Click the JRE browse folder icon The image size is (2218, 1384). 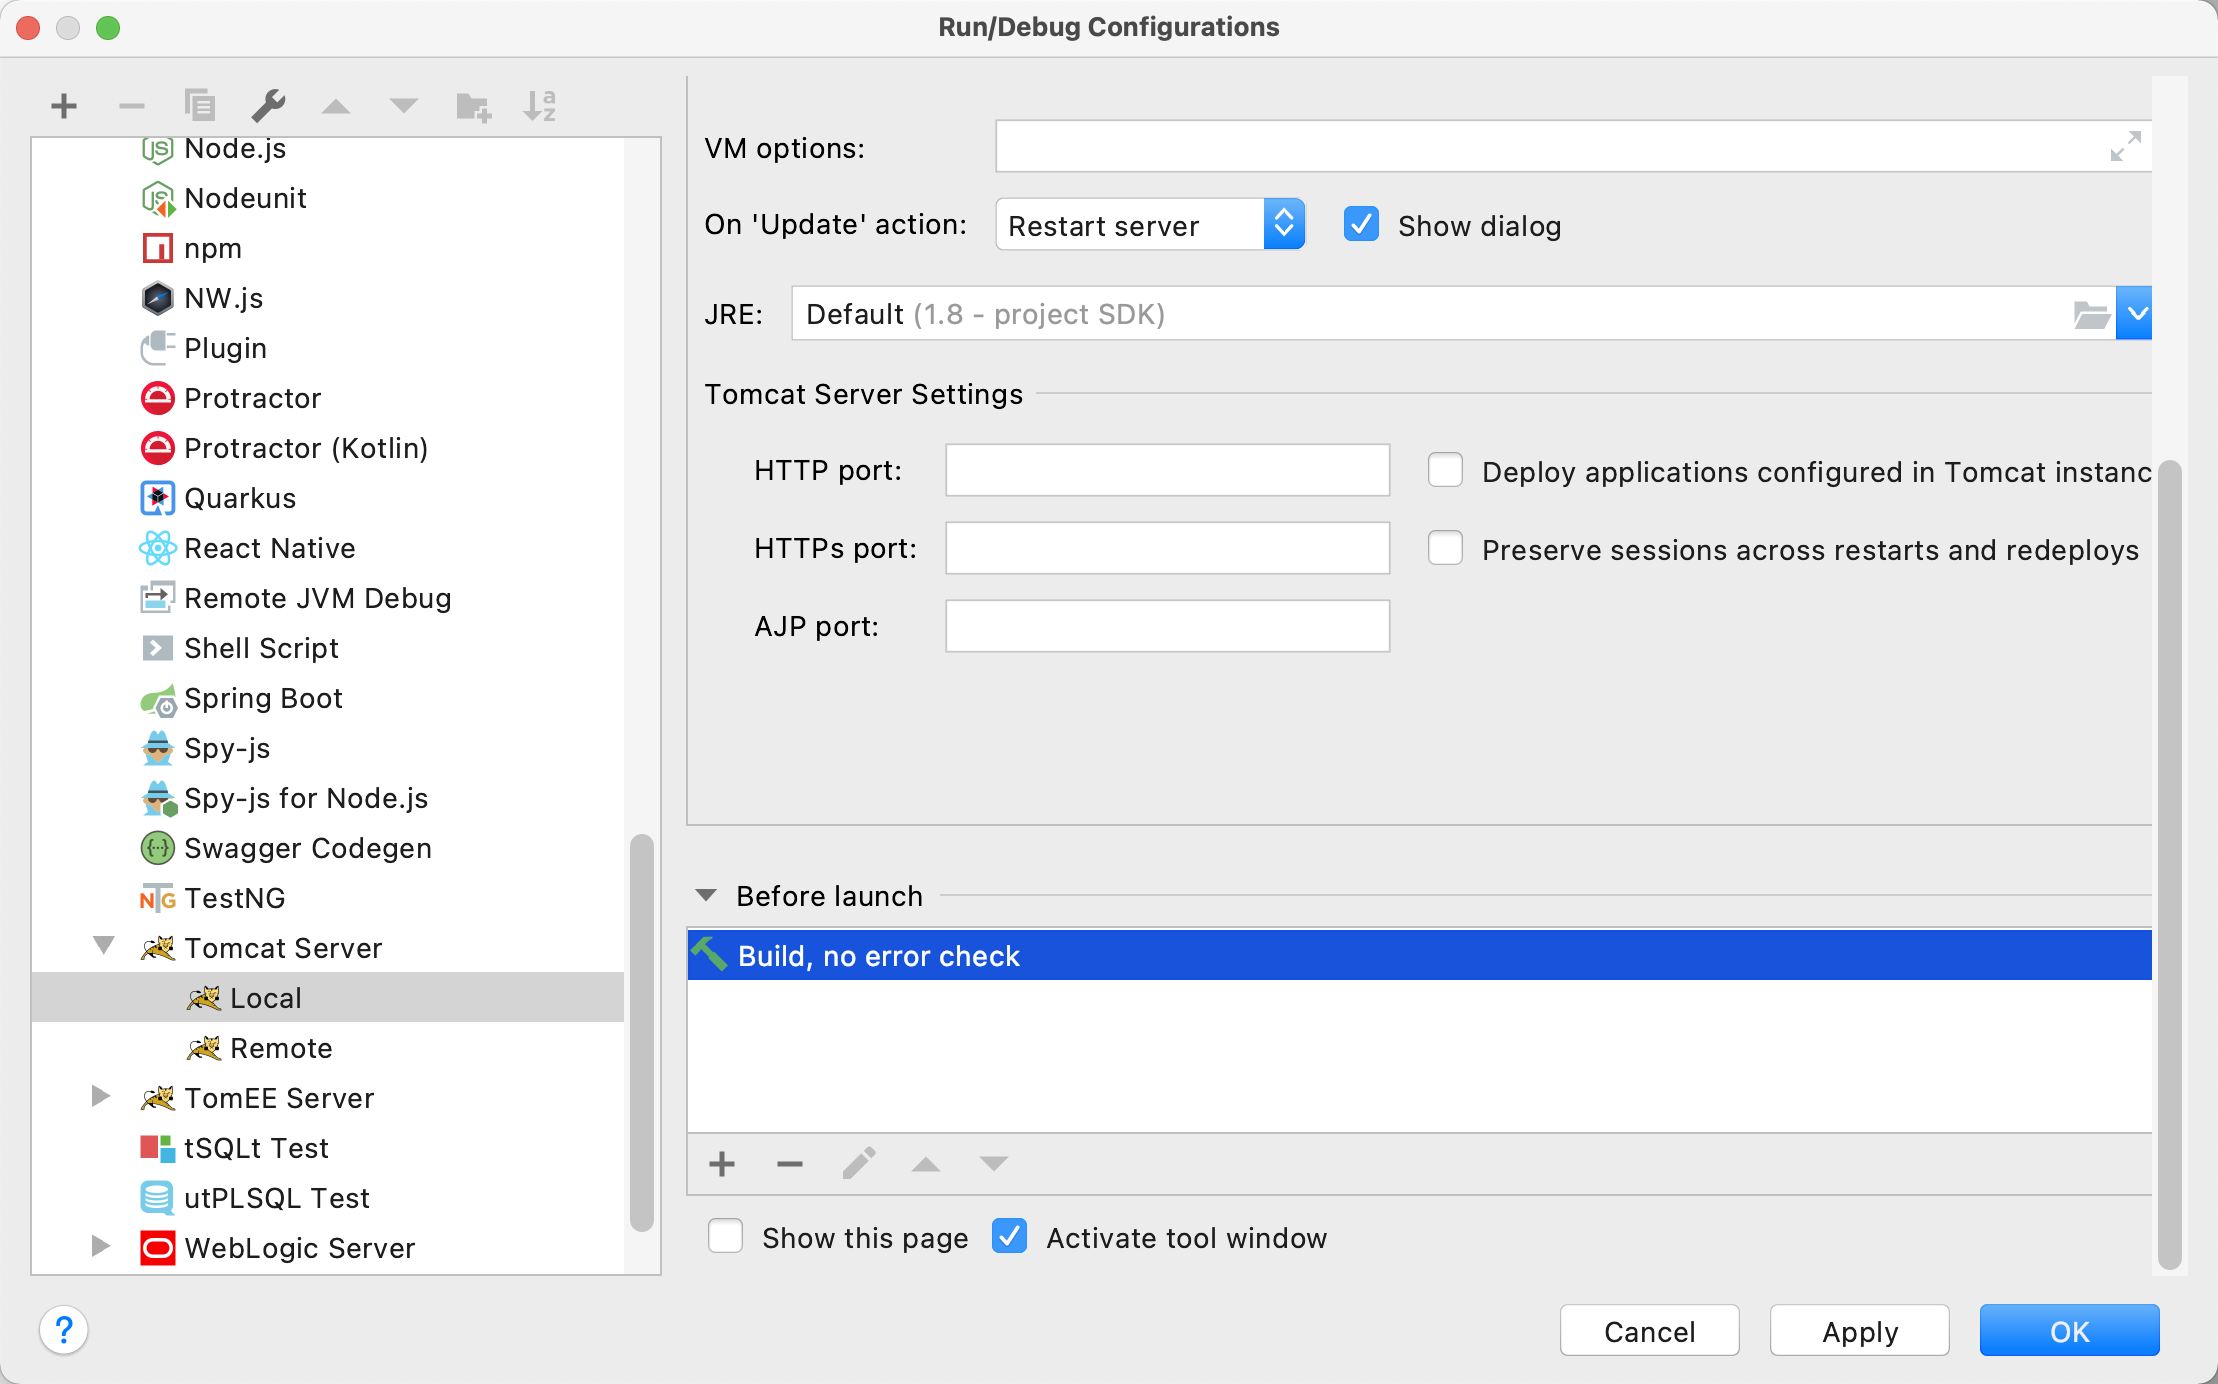pyautogui.click(x=2090, y=315)
